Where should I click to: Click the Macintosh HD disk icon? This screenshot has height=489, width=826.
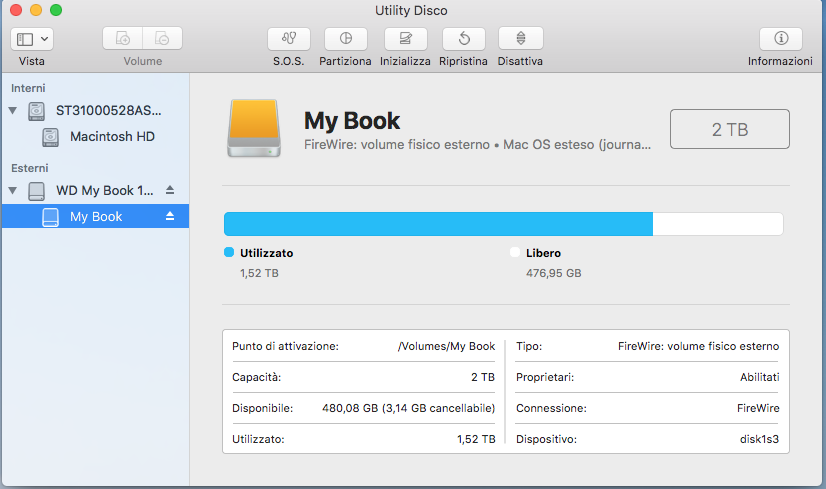point(50,137)
